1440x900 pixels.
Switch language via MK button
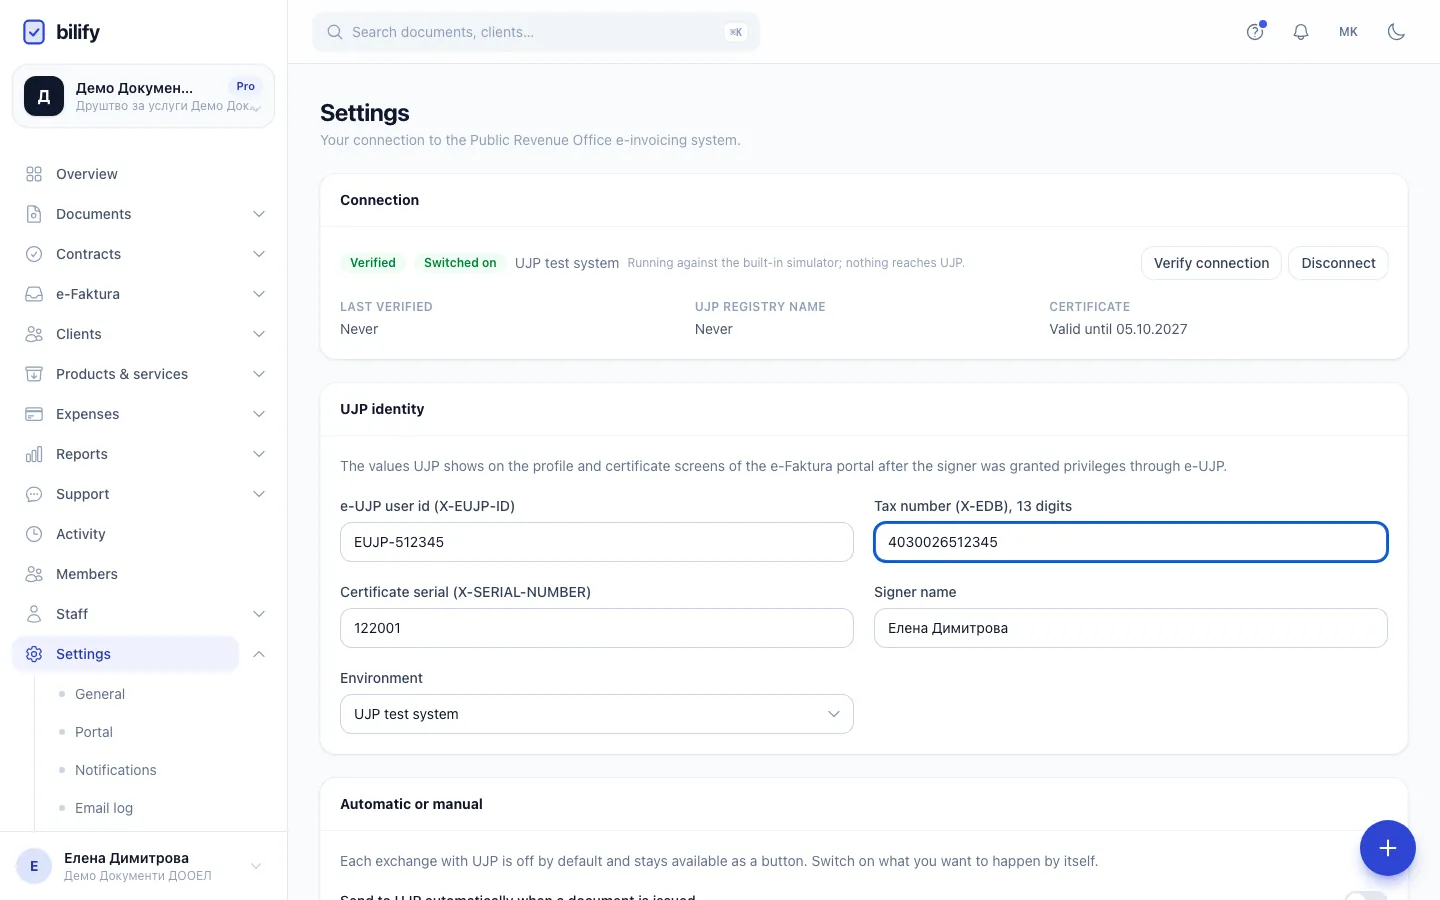[x=1348, y=32]
